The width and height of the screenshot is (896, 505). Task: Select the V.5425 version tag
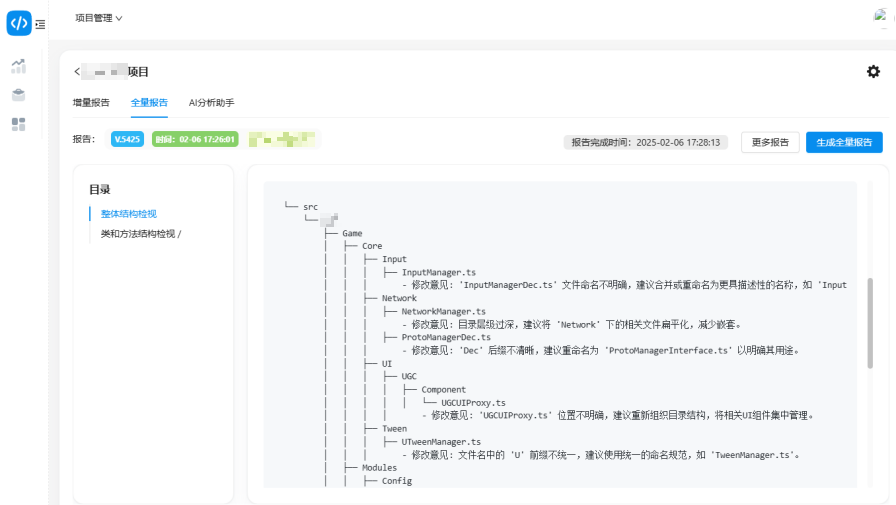point(127,139)
